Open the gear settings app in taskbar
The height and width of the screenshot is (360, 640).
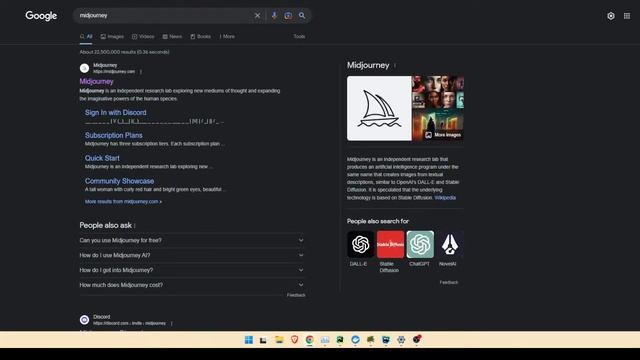[401, 340]
